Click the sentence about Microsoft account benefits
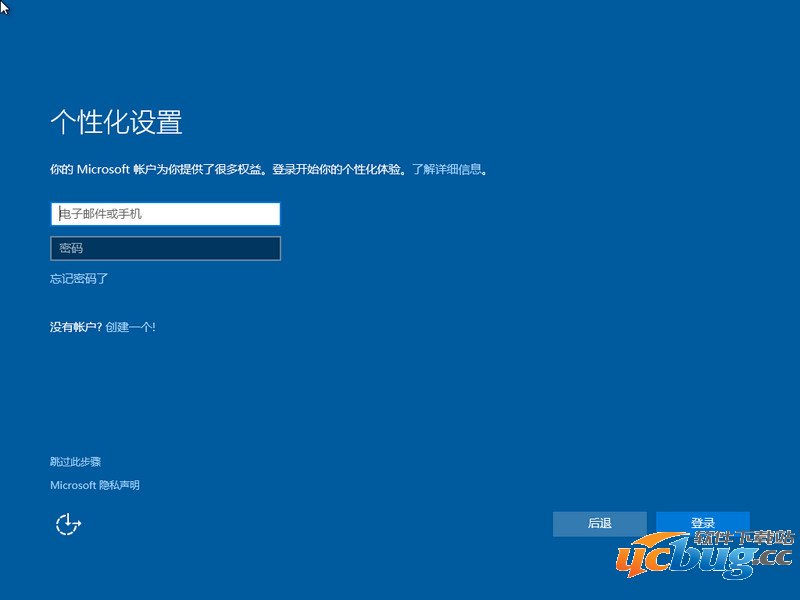The width and height of the screenshot is (800, 600). click(x=158, y=170)
